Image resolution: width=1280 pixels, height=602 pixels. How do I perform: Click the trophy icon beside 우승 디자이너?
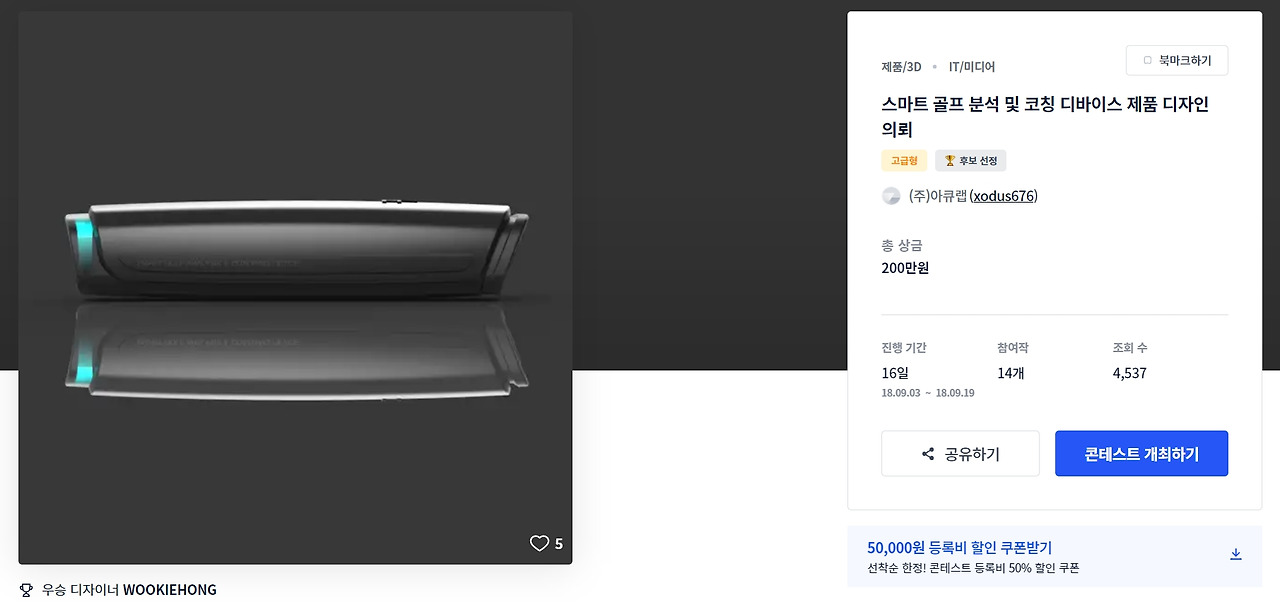pyautogui.click(x=27, y=590)
